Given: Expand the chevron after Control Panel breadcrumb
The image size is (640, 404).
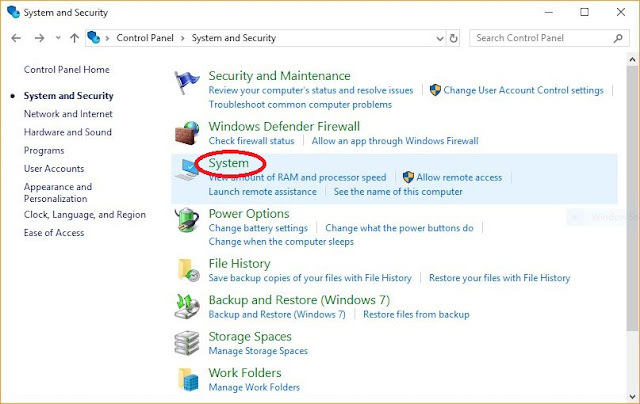Looking at the screenshot, I should tap(182, 38).
